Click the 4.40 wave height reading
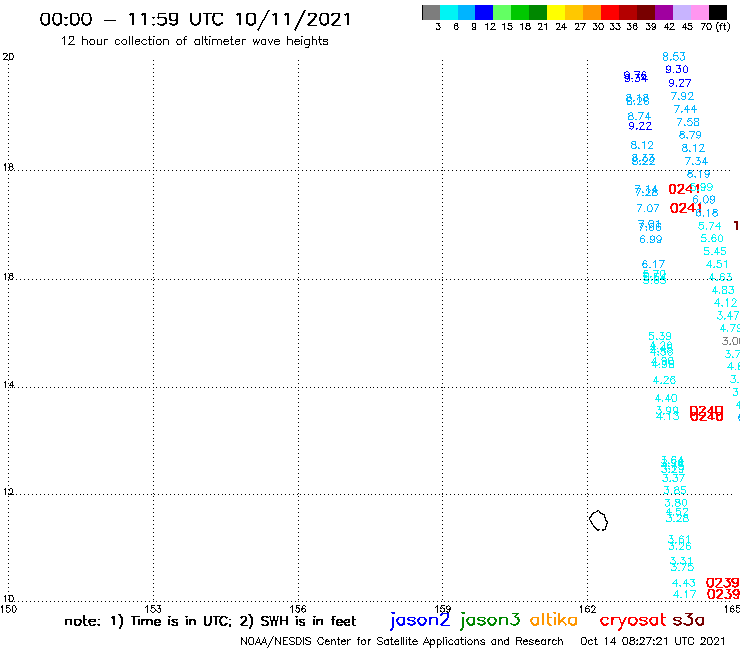Screen dimensions: 740x650 click(x=666, y=398)
